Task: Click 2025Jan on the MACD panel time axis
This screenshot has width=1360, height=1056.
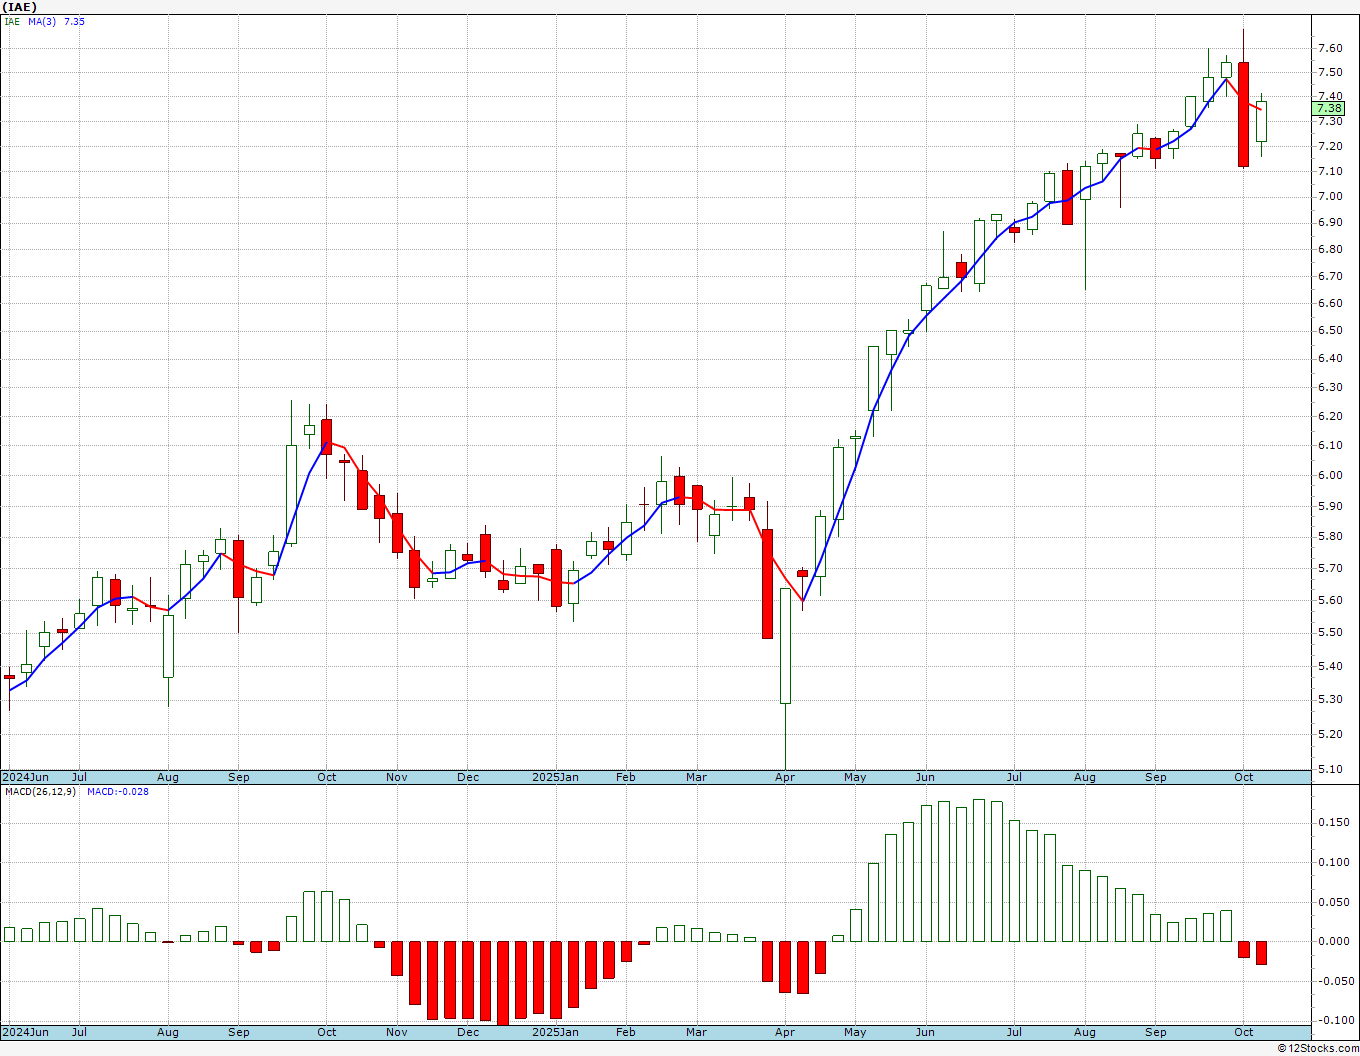Action: (555, 1032)
